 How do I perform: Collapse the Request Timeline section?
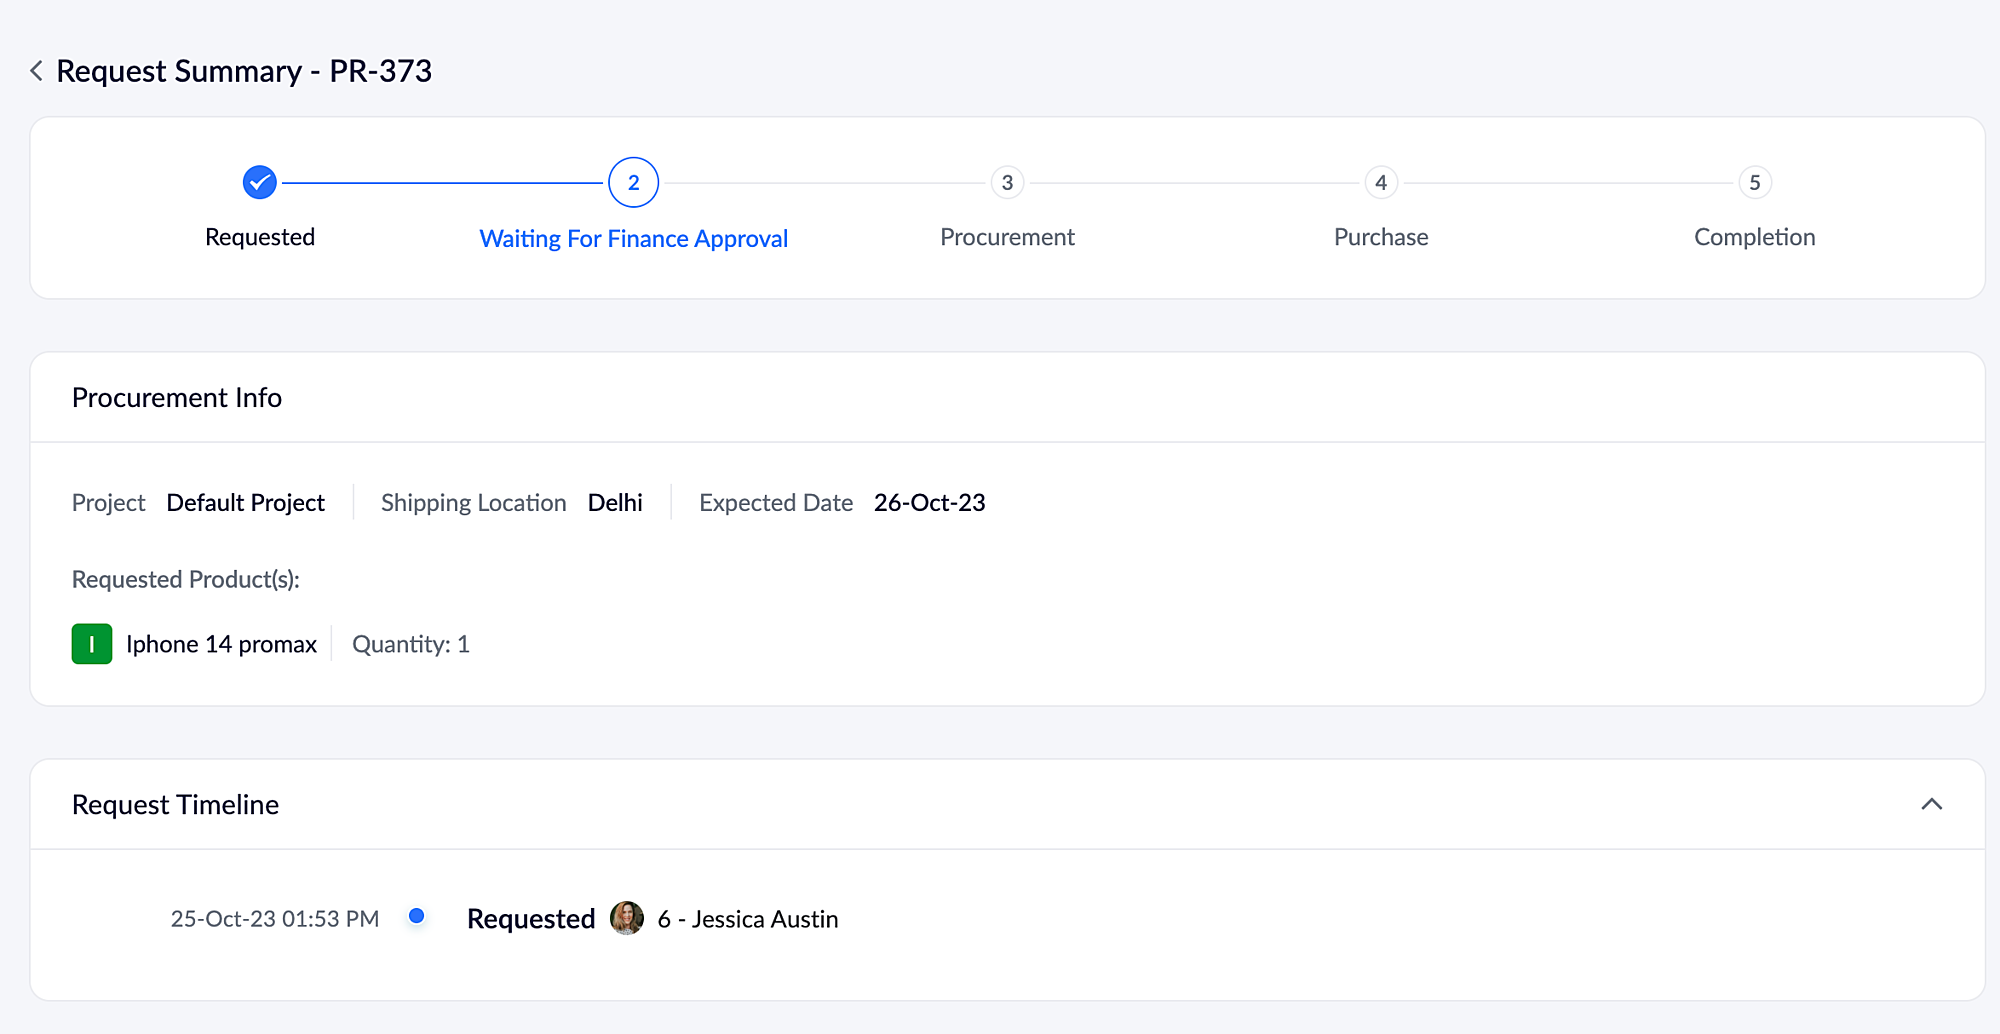tap(1931, 804)
